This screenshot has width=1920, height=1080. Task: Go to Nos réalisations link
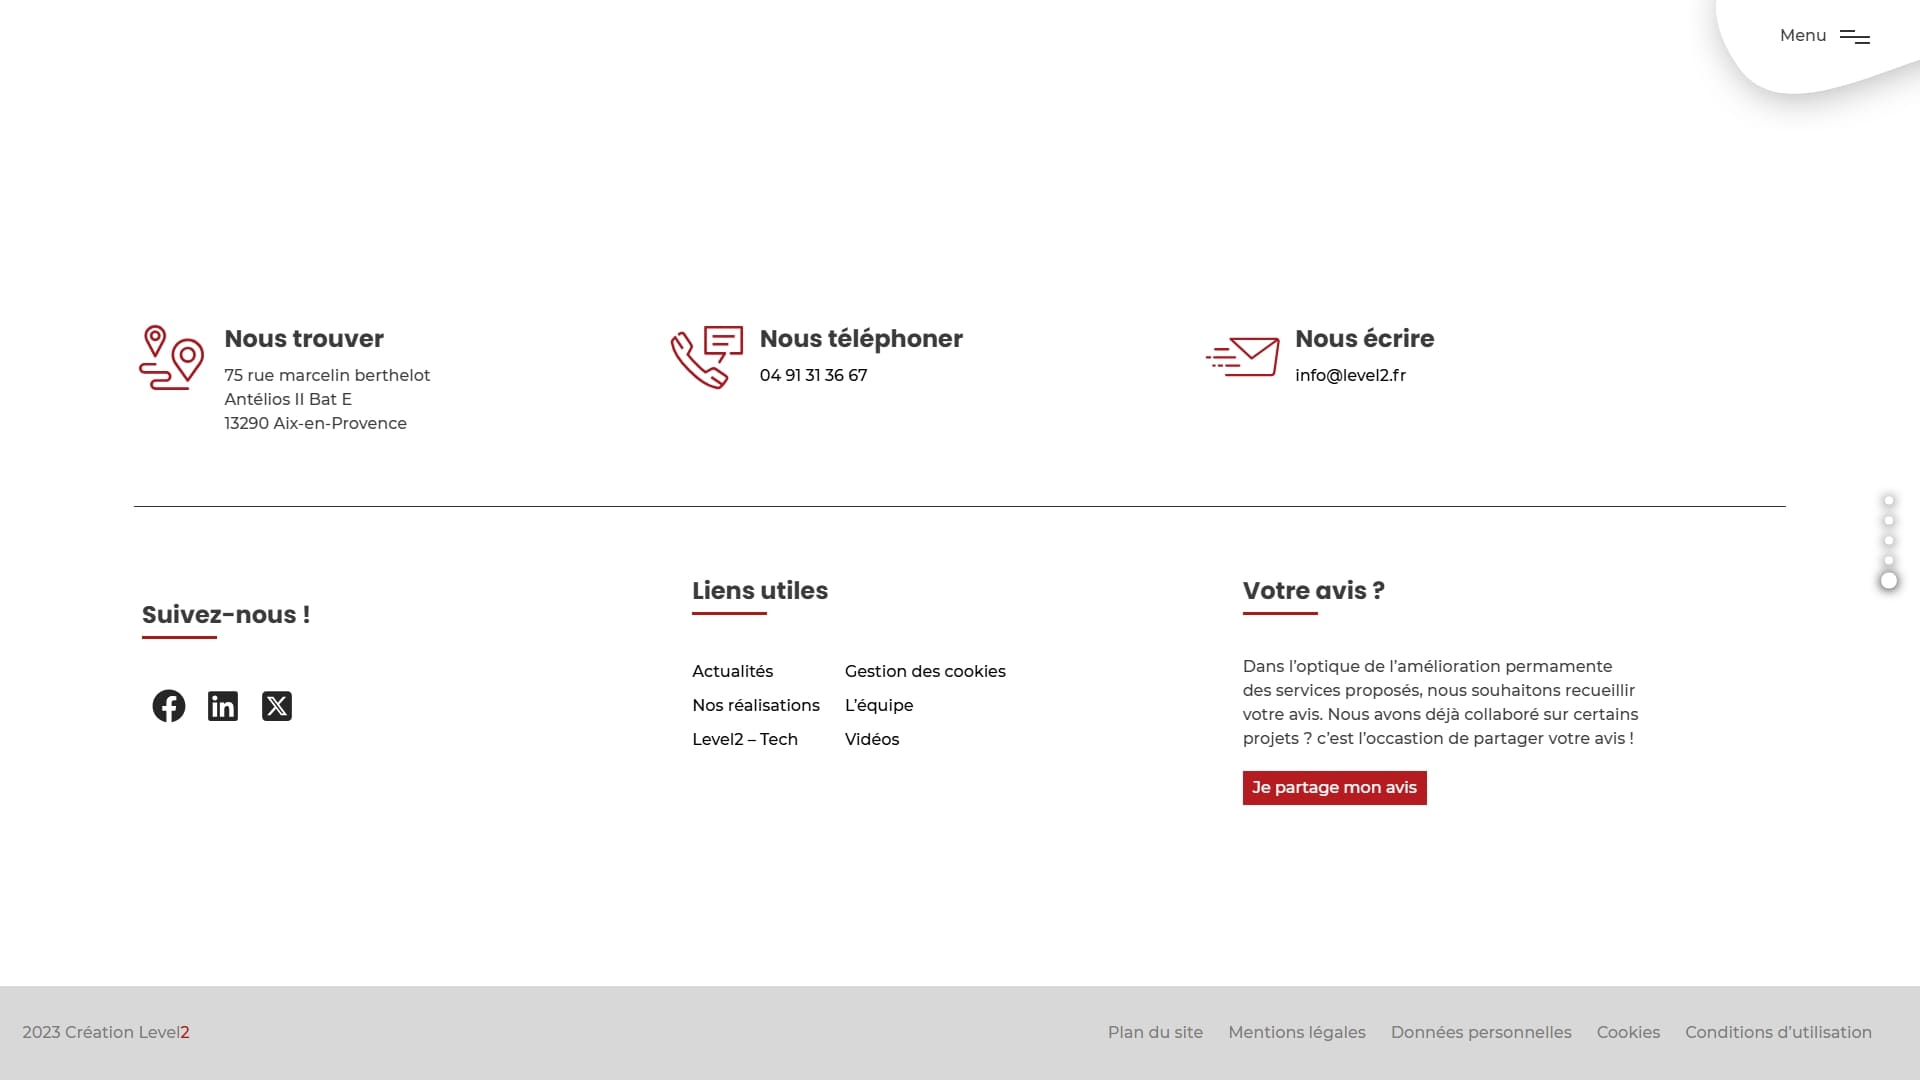pos(756,705)
